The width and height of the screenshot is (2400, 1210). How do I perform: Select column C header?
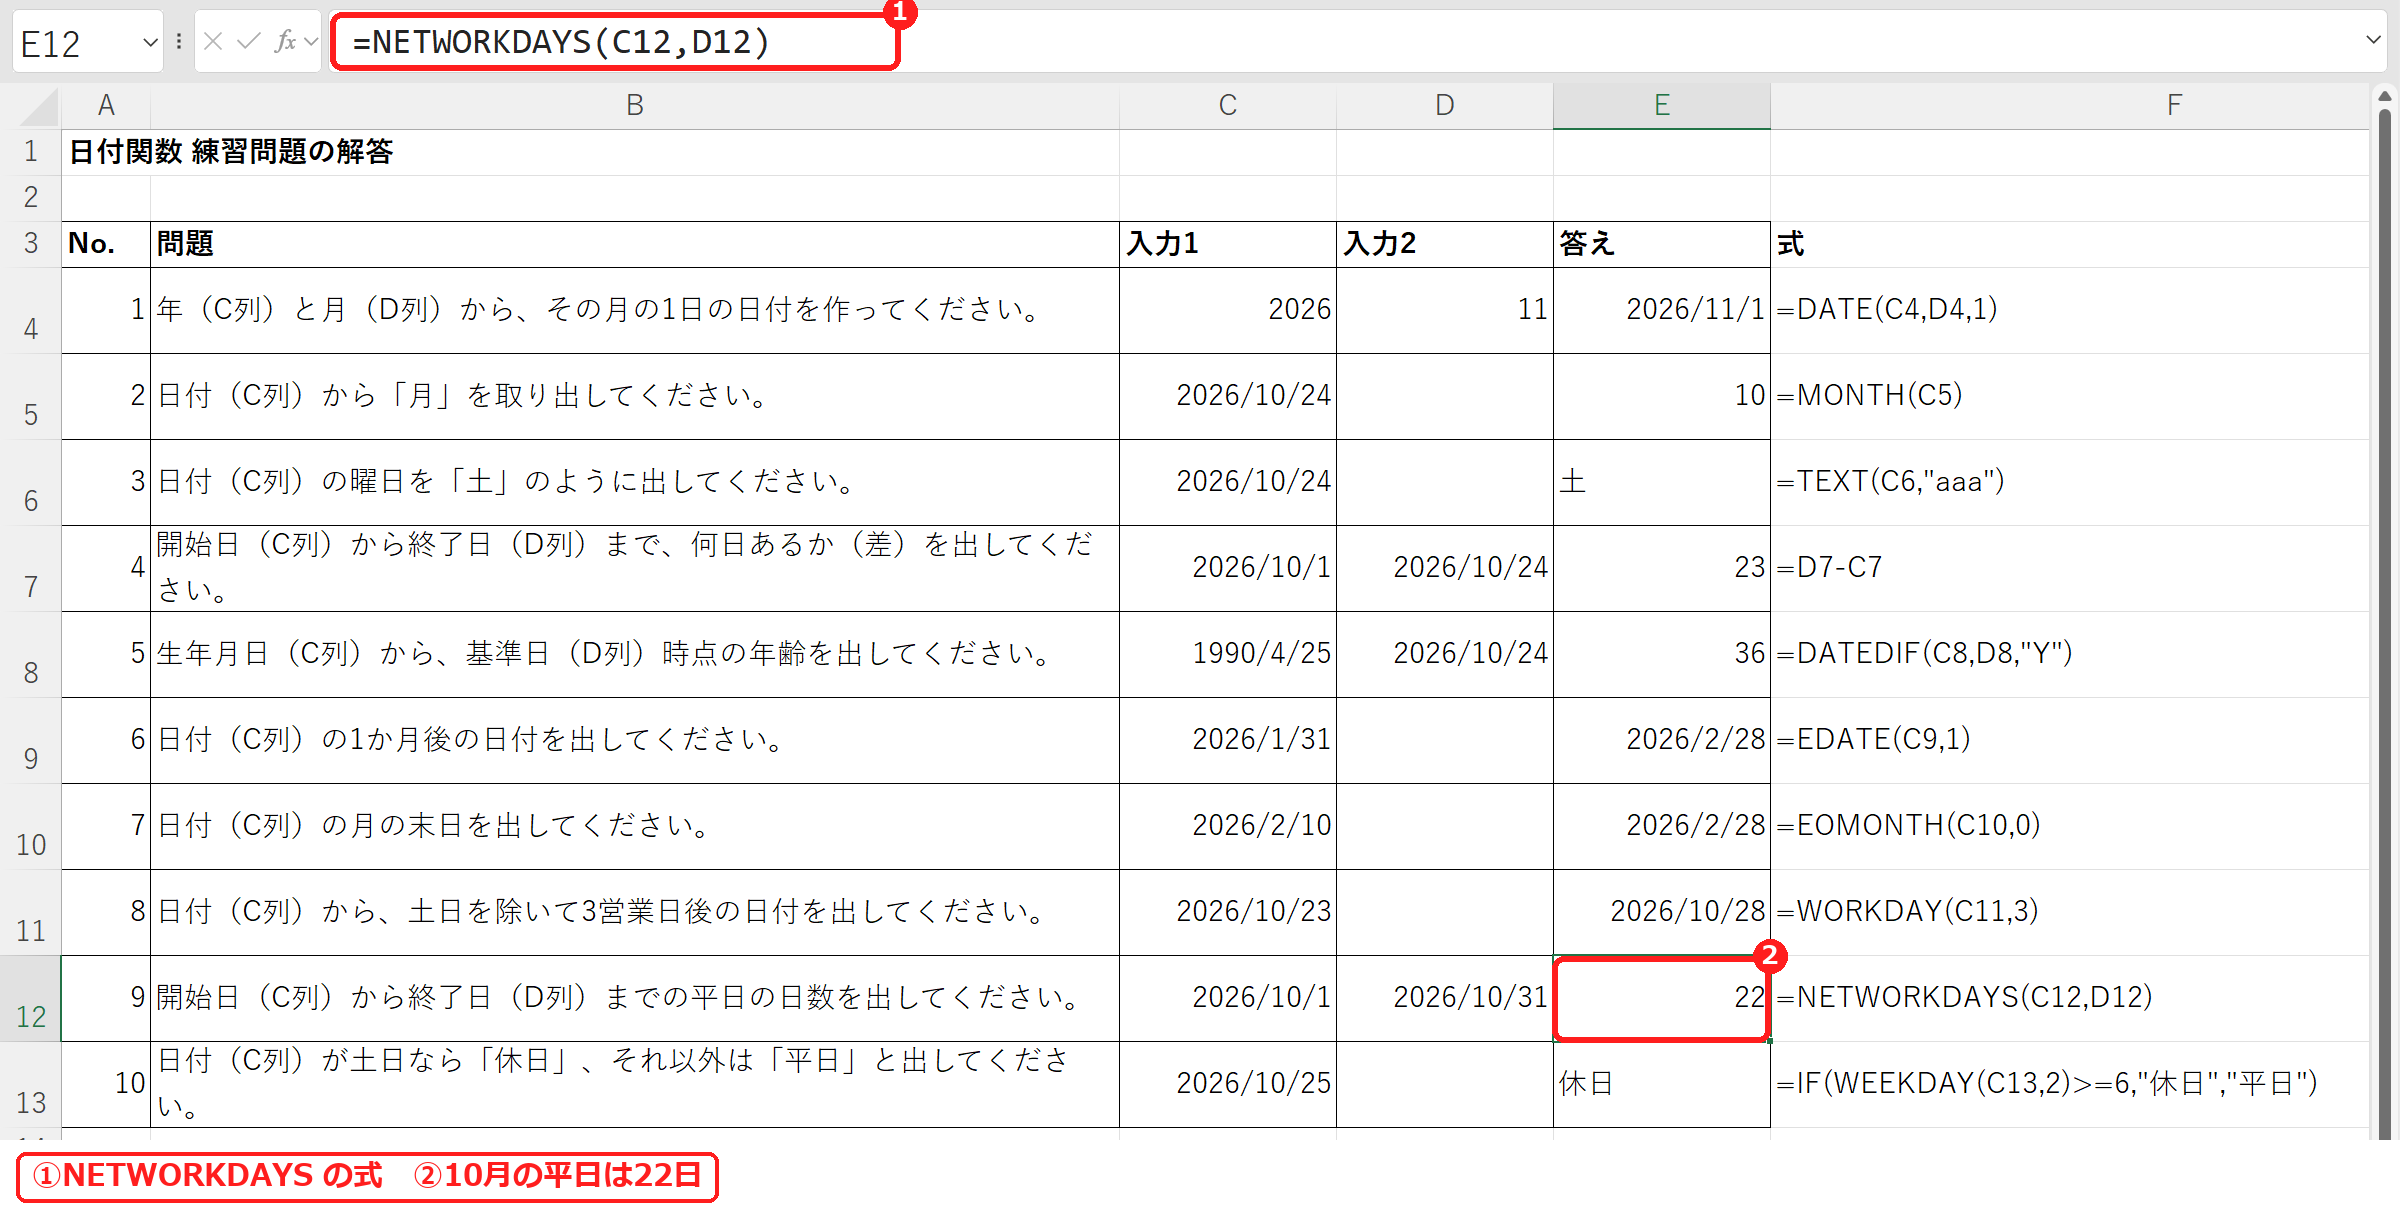point(1228,105)
